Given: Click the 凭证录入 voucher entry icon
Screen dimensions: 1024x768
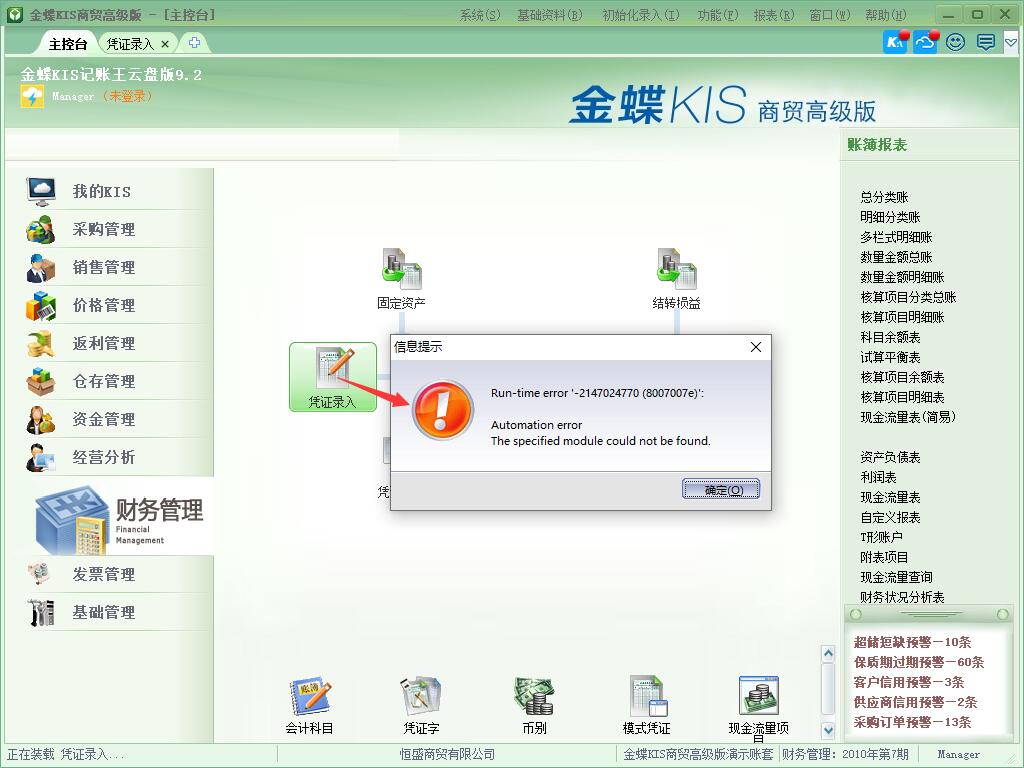Looking at the screenshot, I should click(x=333, y=377).
